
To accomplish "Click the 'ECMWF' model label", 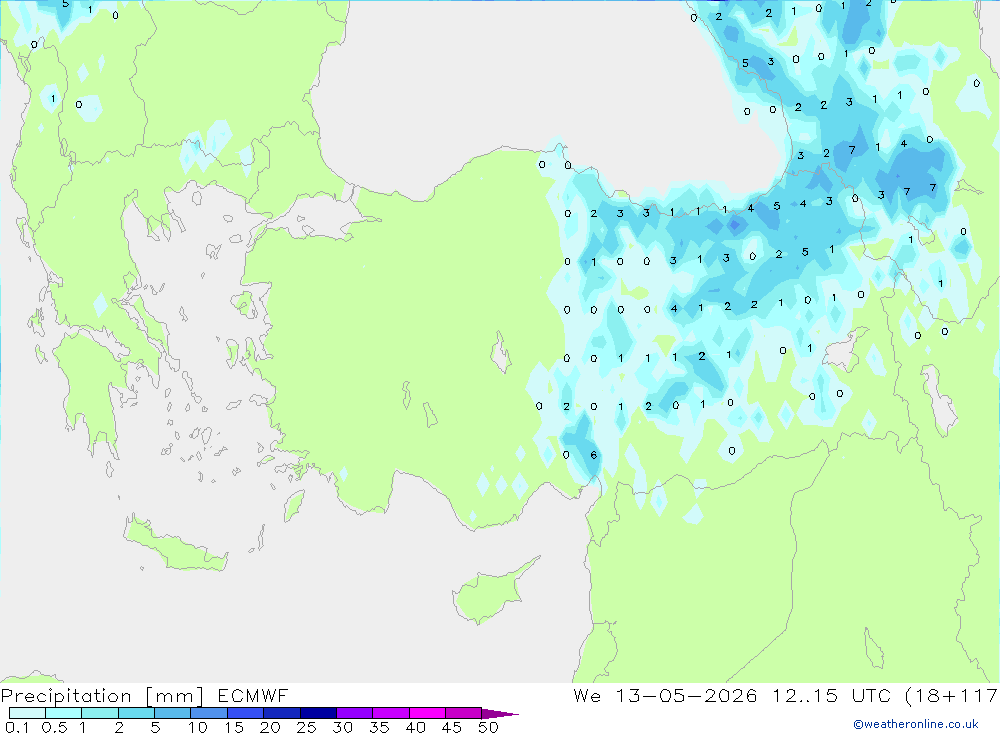I will 253,695.
